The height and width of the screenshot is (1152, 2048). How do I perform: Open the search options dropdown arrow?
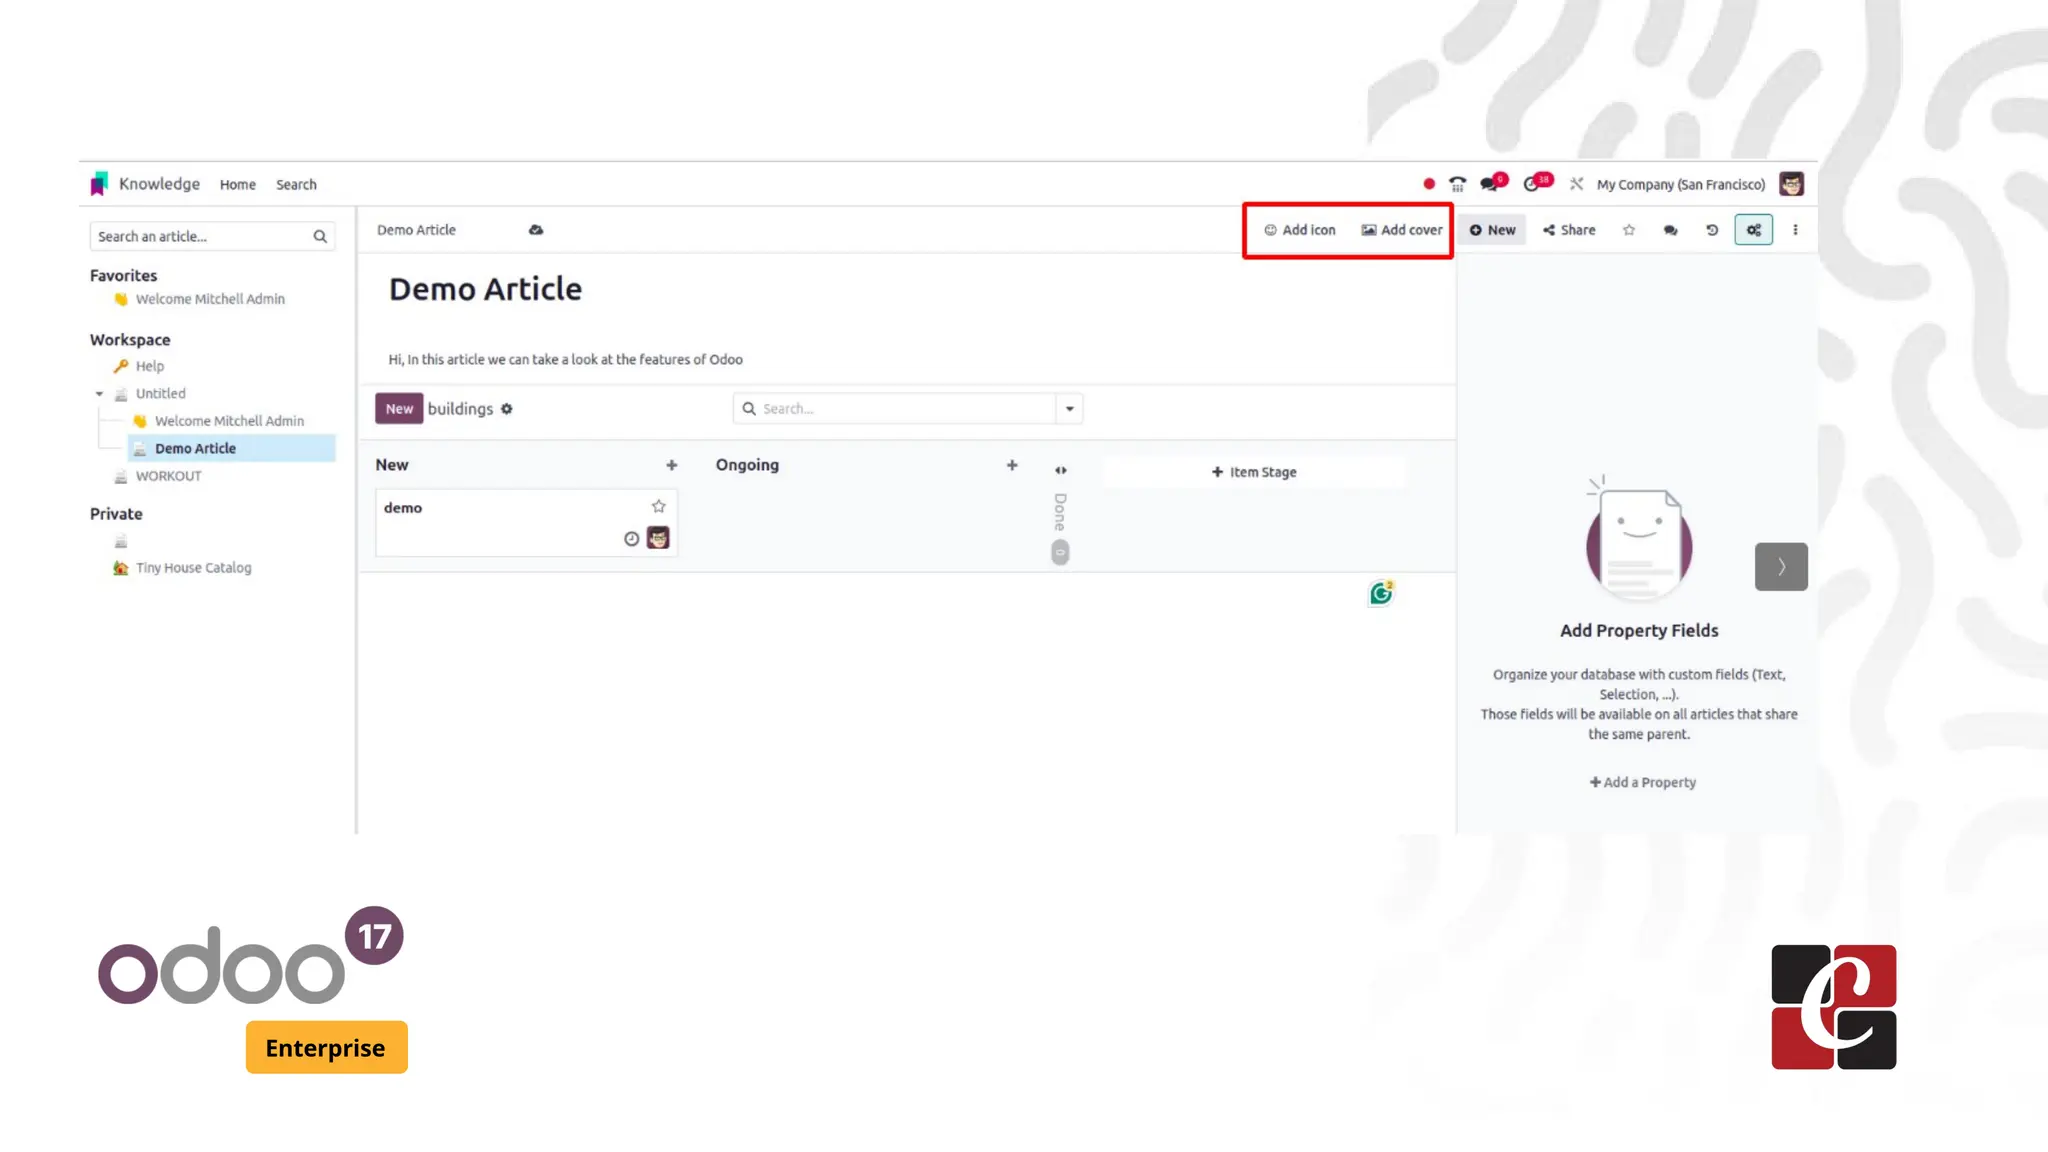[x=1069, y=409]
